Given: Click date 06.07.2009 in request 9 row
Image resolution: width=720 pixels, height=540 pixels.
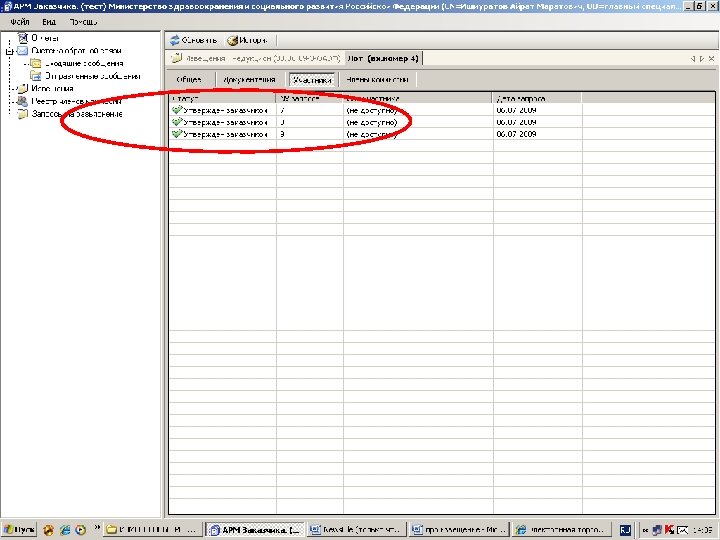Looking at the screenshot, I should tap(517, 134).
